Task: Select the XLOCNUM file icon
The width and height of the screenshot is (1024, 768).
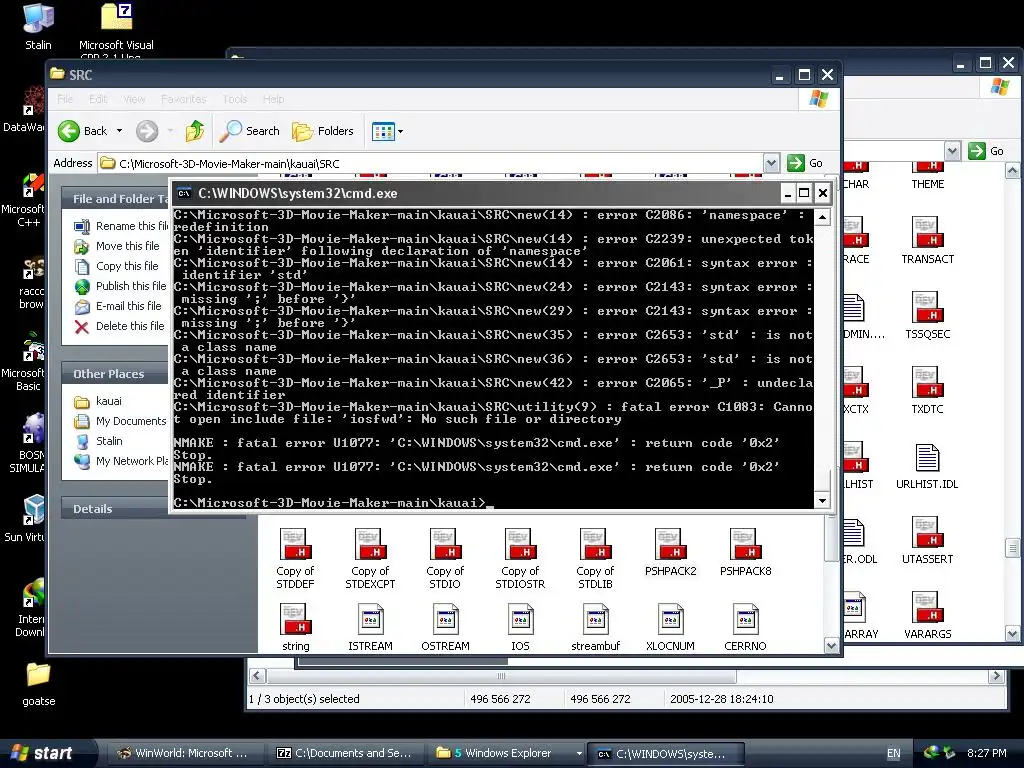Action: click(671, 628)
